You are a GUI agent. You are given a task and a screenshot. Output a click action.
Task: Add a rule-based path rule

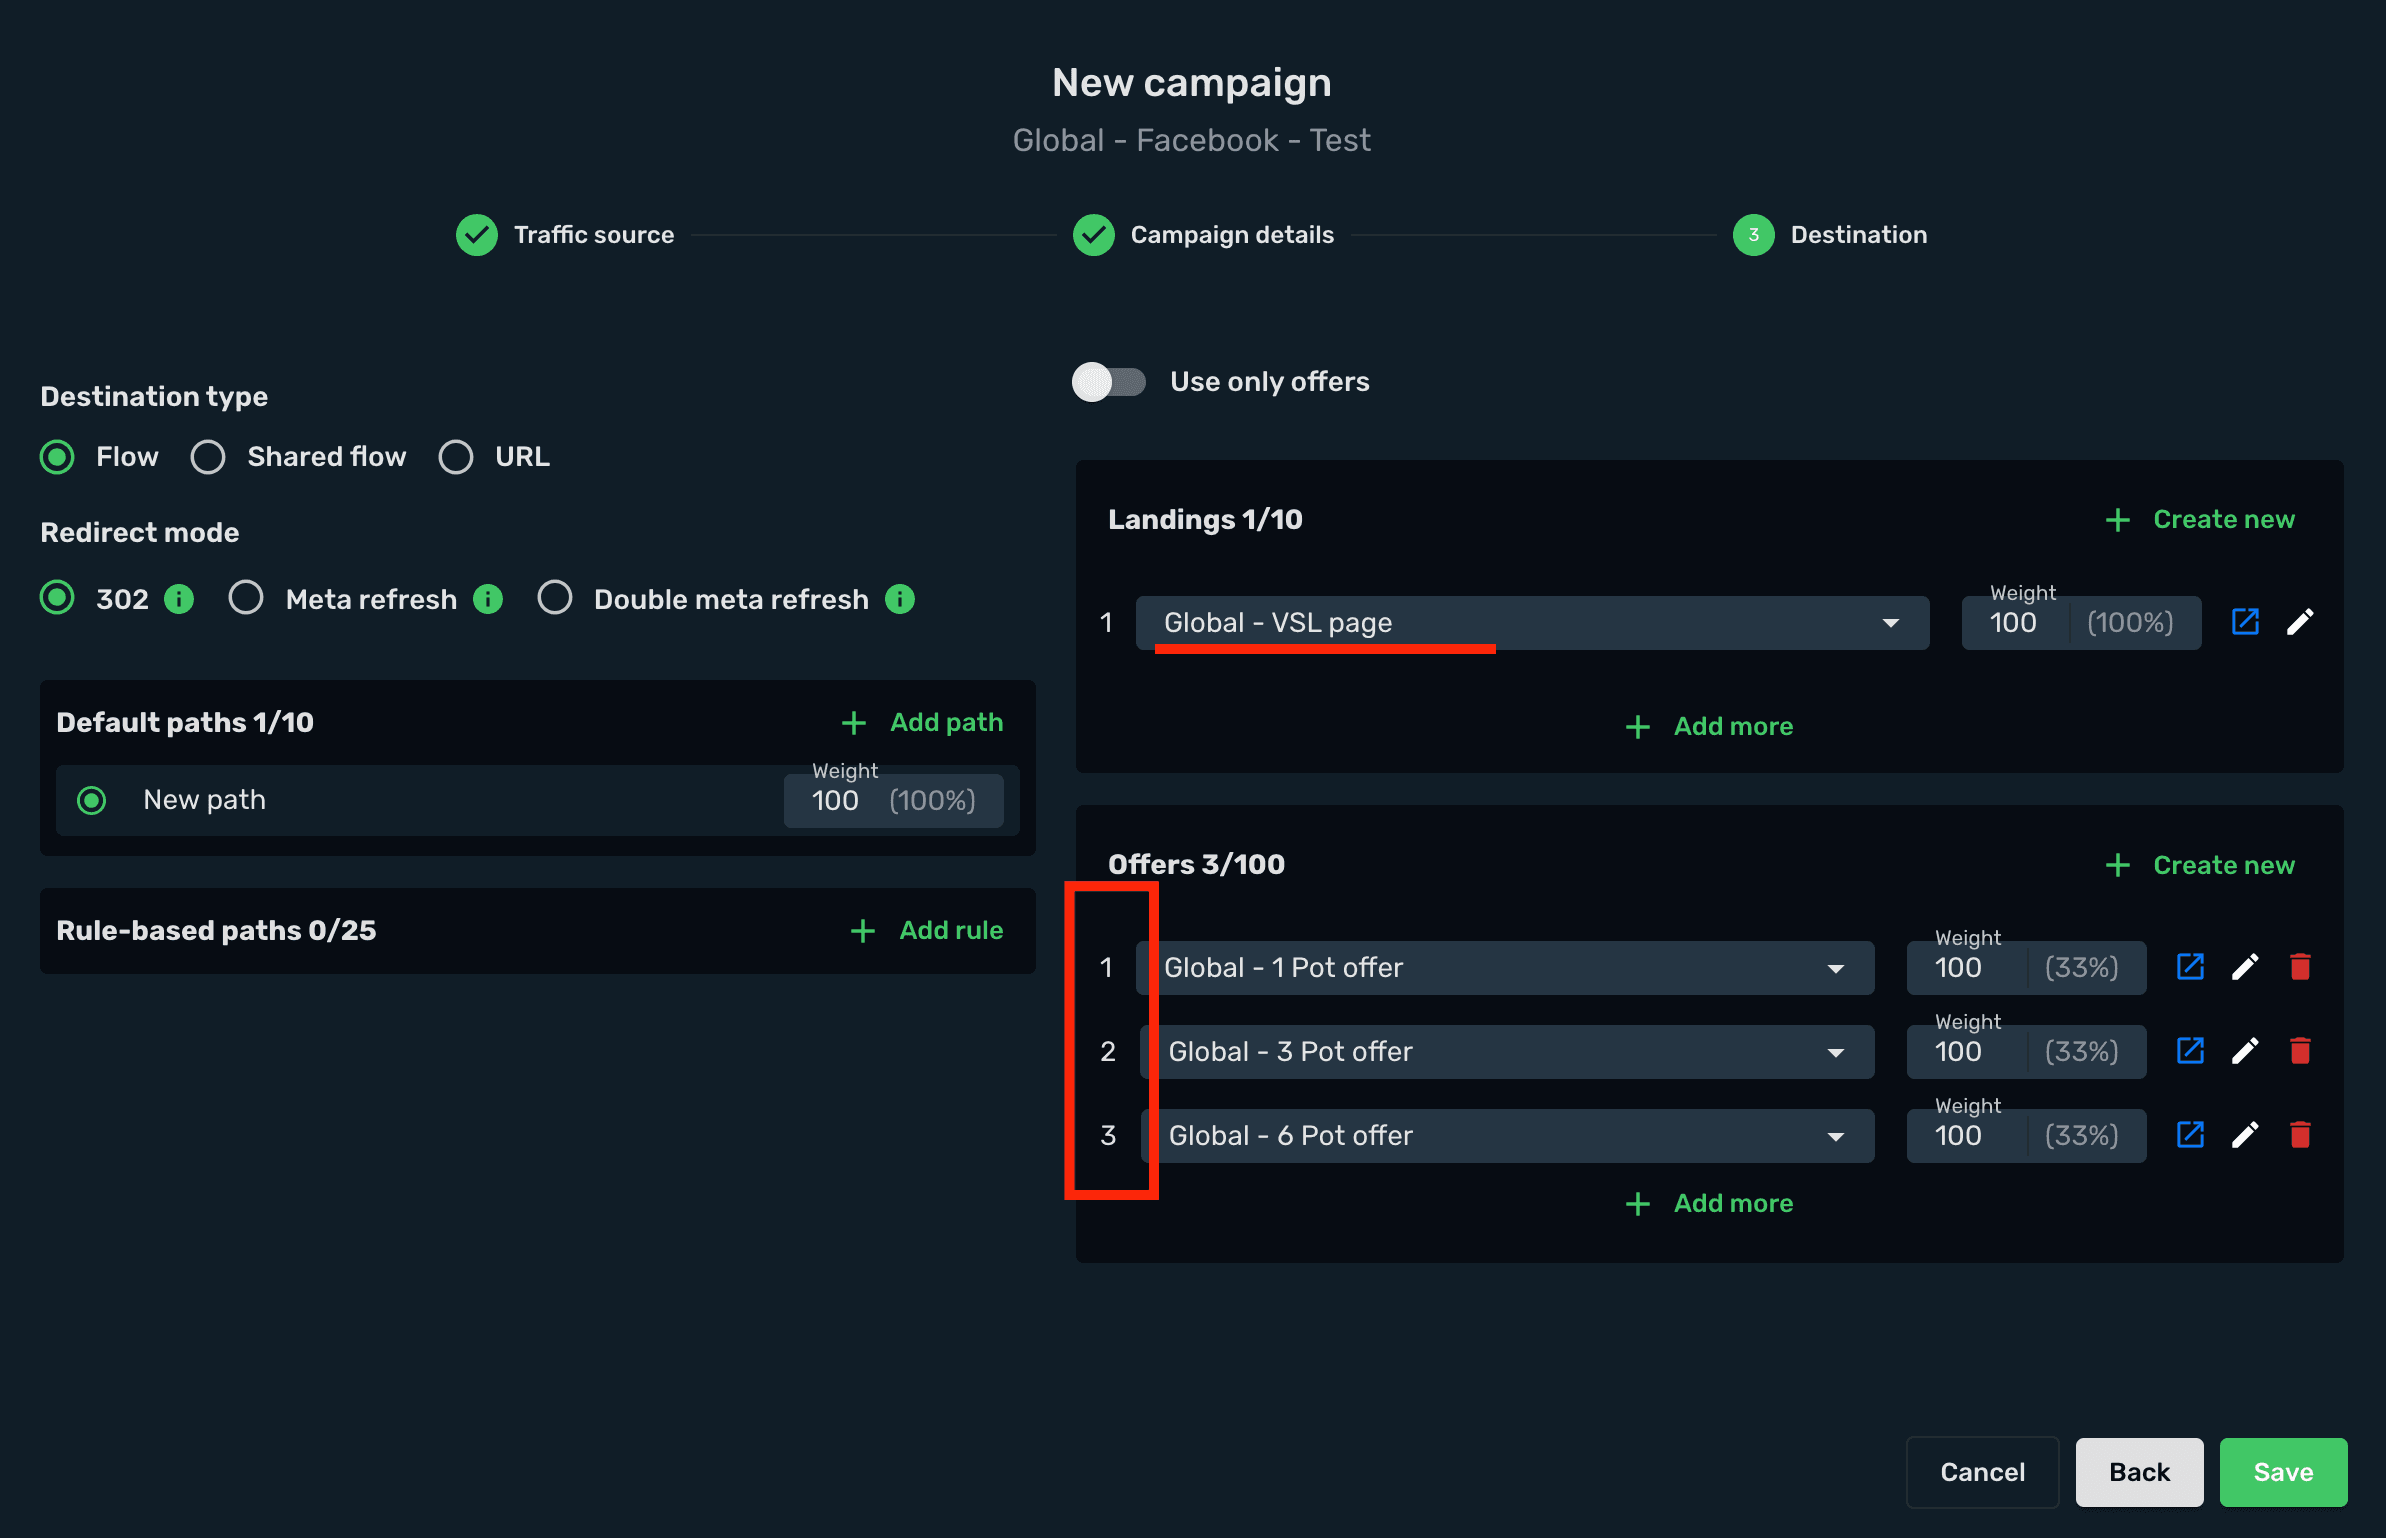pyautogui.click(x=926, y=930)
